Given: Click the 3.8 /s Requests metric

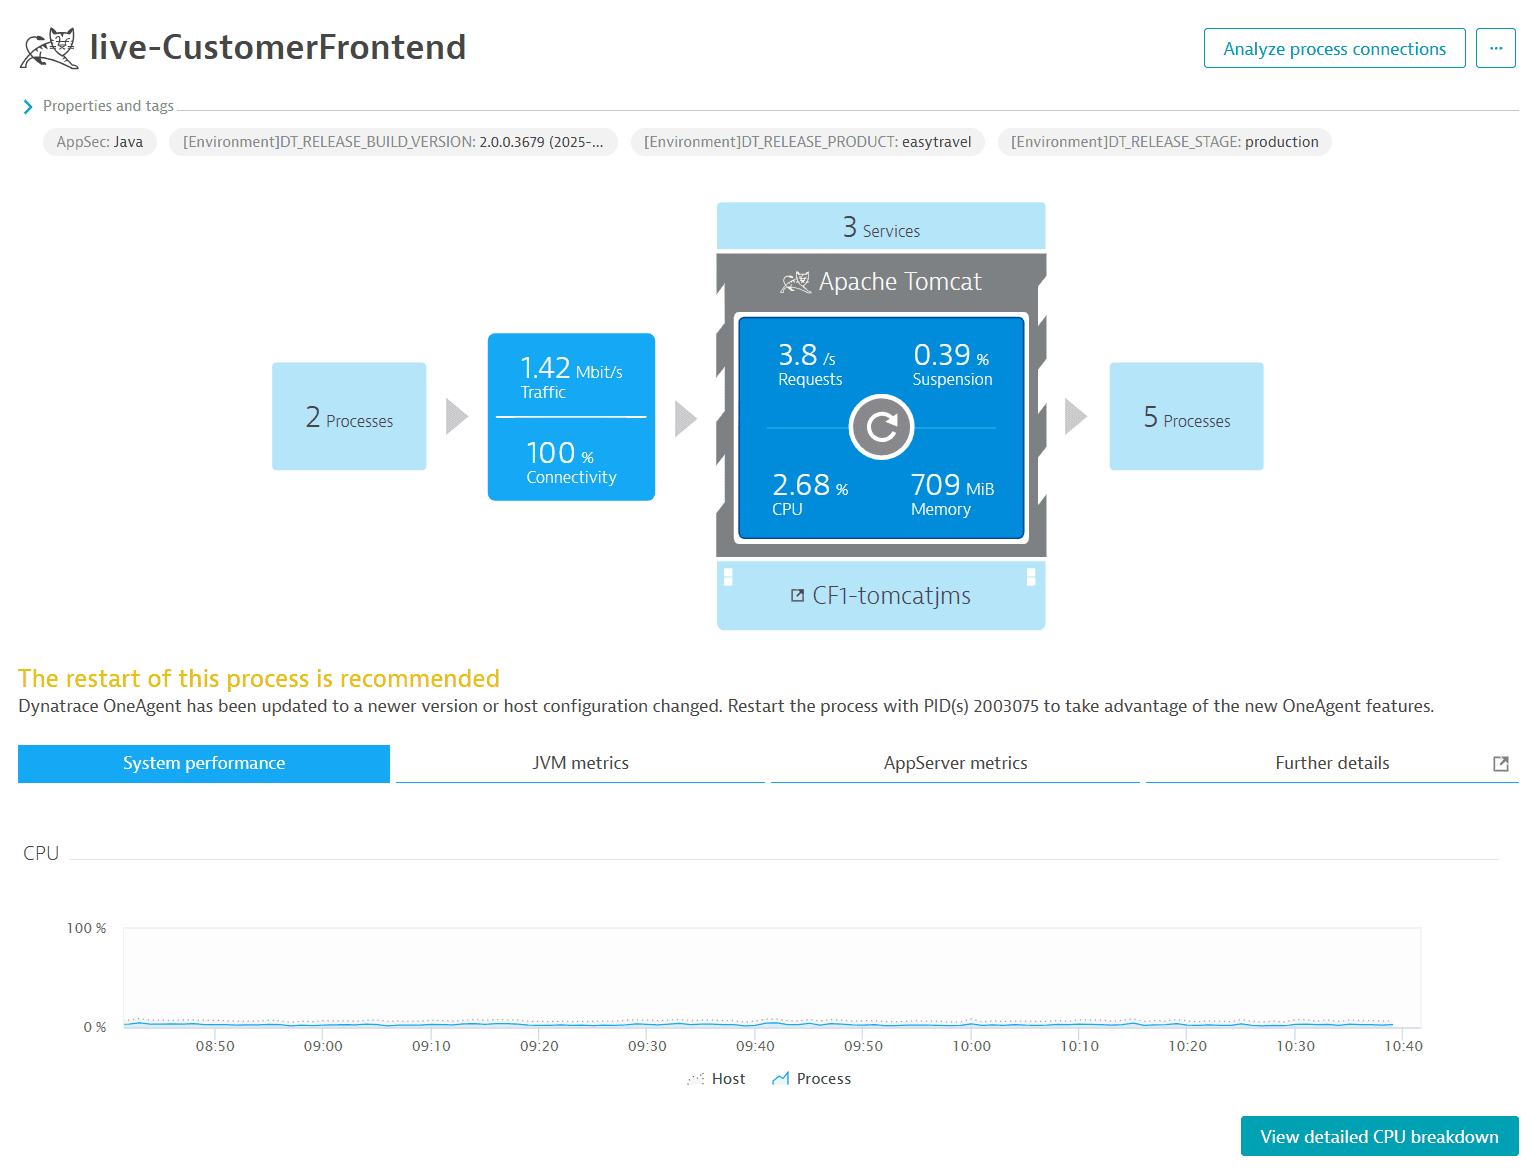Looking at the screenshot, I should (x=810, y=363).
